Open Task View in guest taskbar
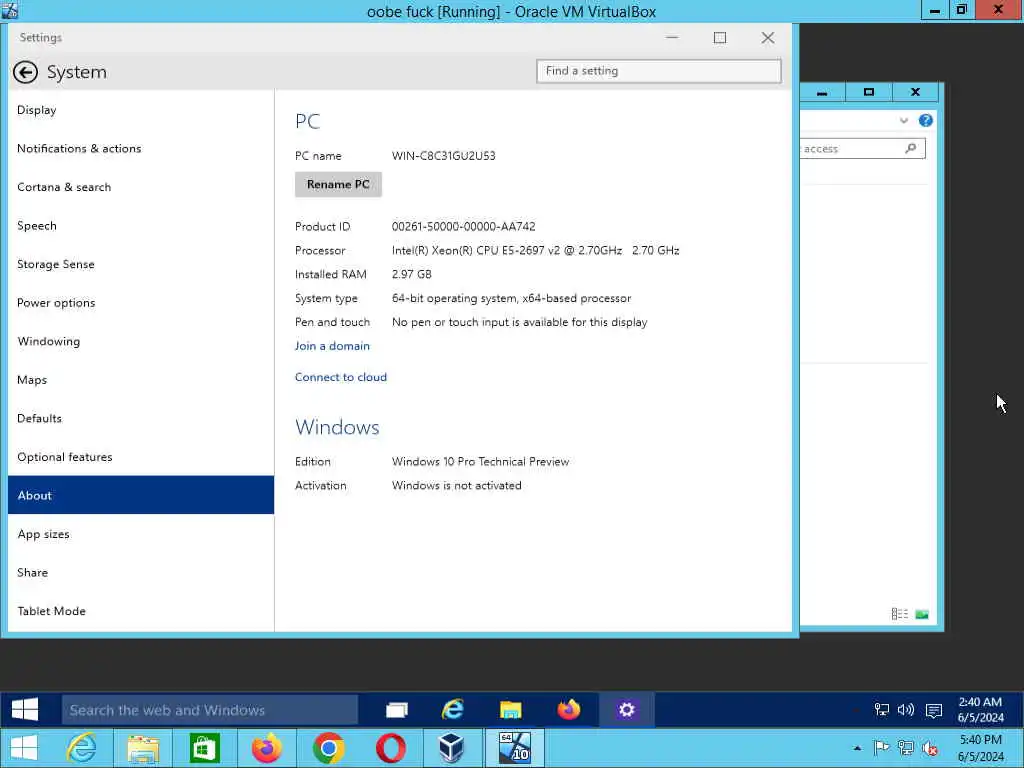This screenshot has height=768, width=1024. point(396,710)
